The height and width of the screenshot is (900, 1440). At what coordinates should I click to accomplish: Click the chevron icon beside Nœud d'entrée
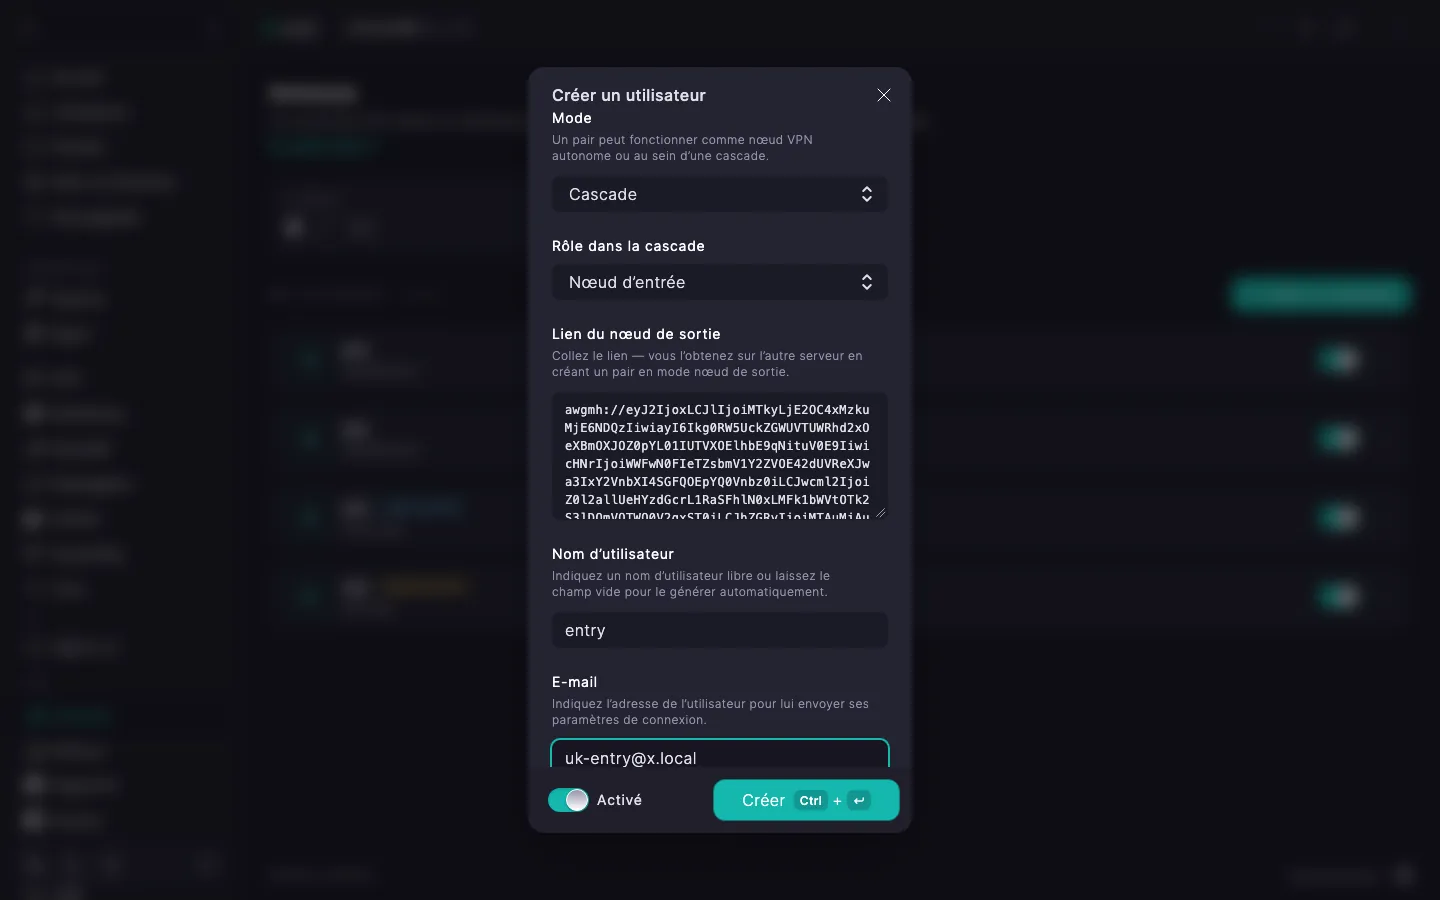(x=867, y=282)
